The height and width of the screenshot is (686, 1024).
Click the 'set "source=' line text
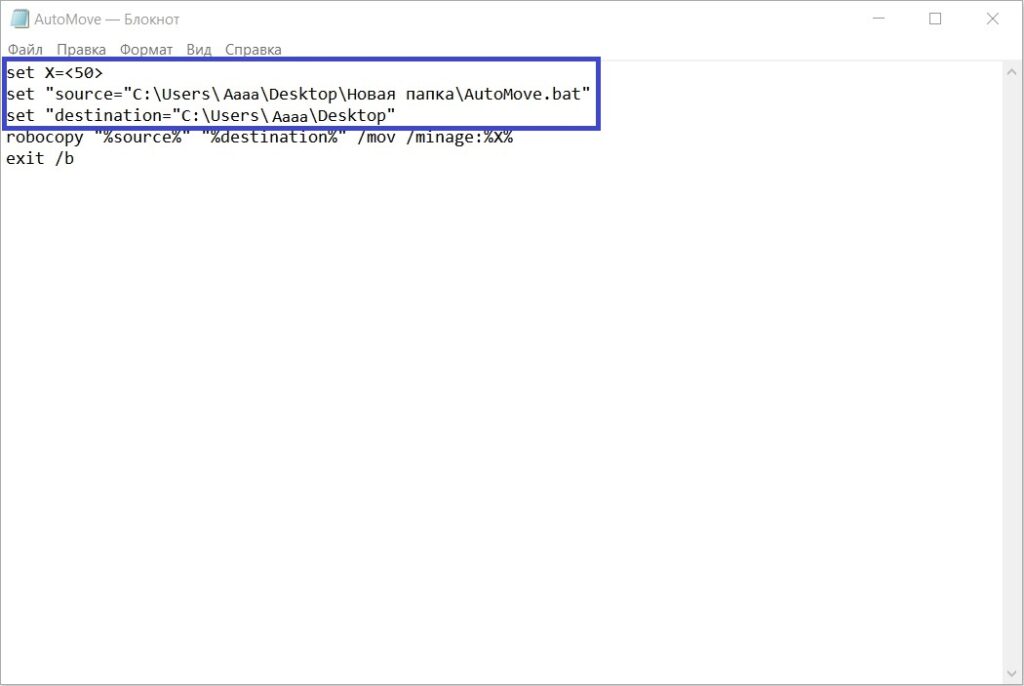(x=298, y=94)
